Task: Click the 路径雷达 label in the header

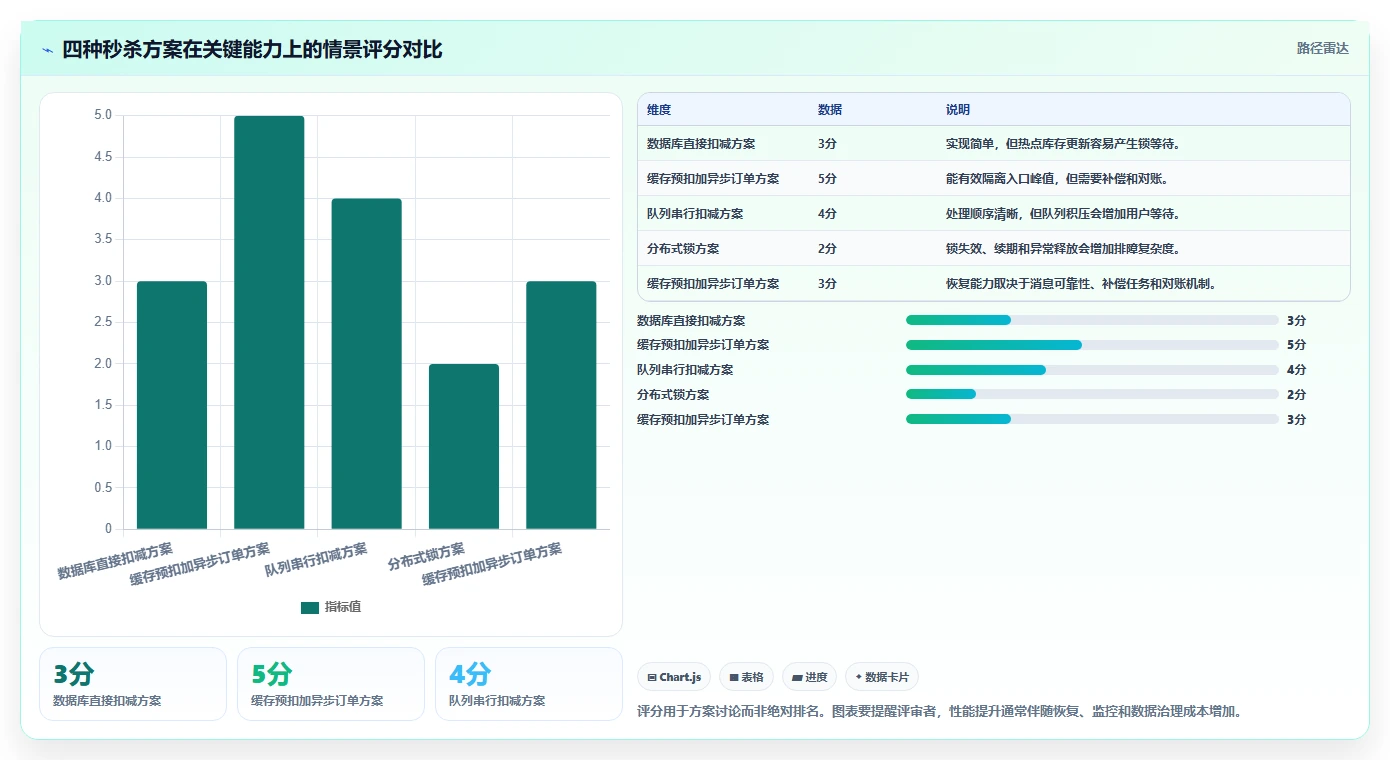Action: [1322, 48]
